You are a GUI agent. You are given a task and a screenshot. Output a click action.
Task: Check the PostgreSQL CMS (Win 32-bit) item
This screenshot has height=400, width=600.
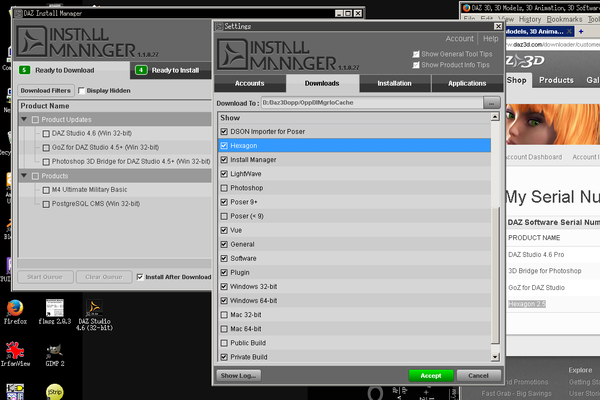(x=46, y=204)
